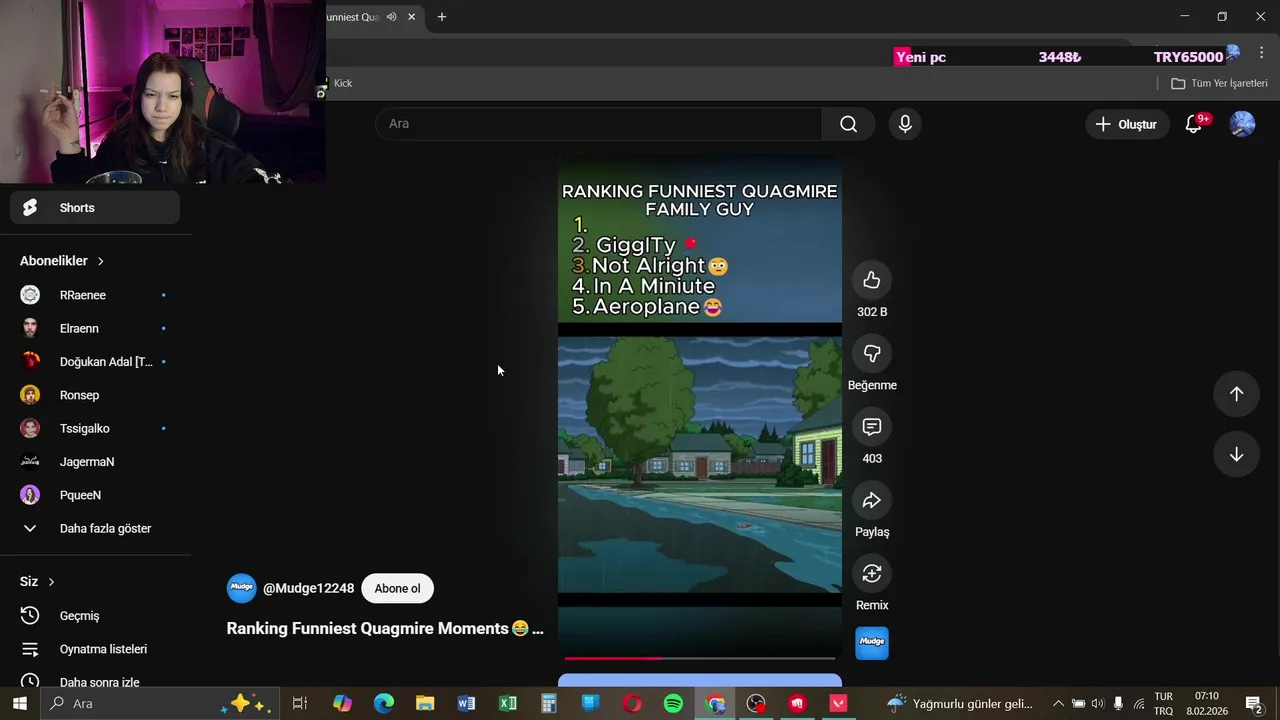
Task: Focus the YouTube Ara search field
Action: click(600, 124)
